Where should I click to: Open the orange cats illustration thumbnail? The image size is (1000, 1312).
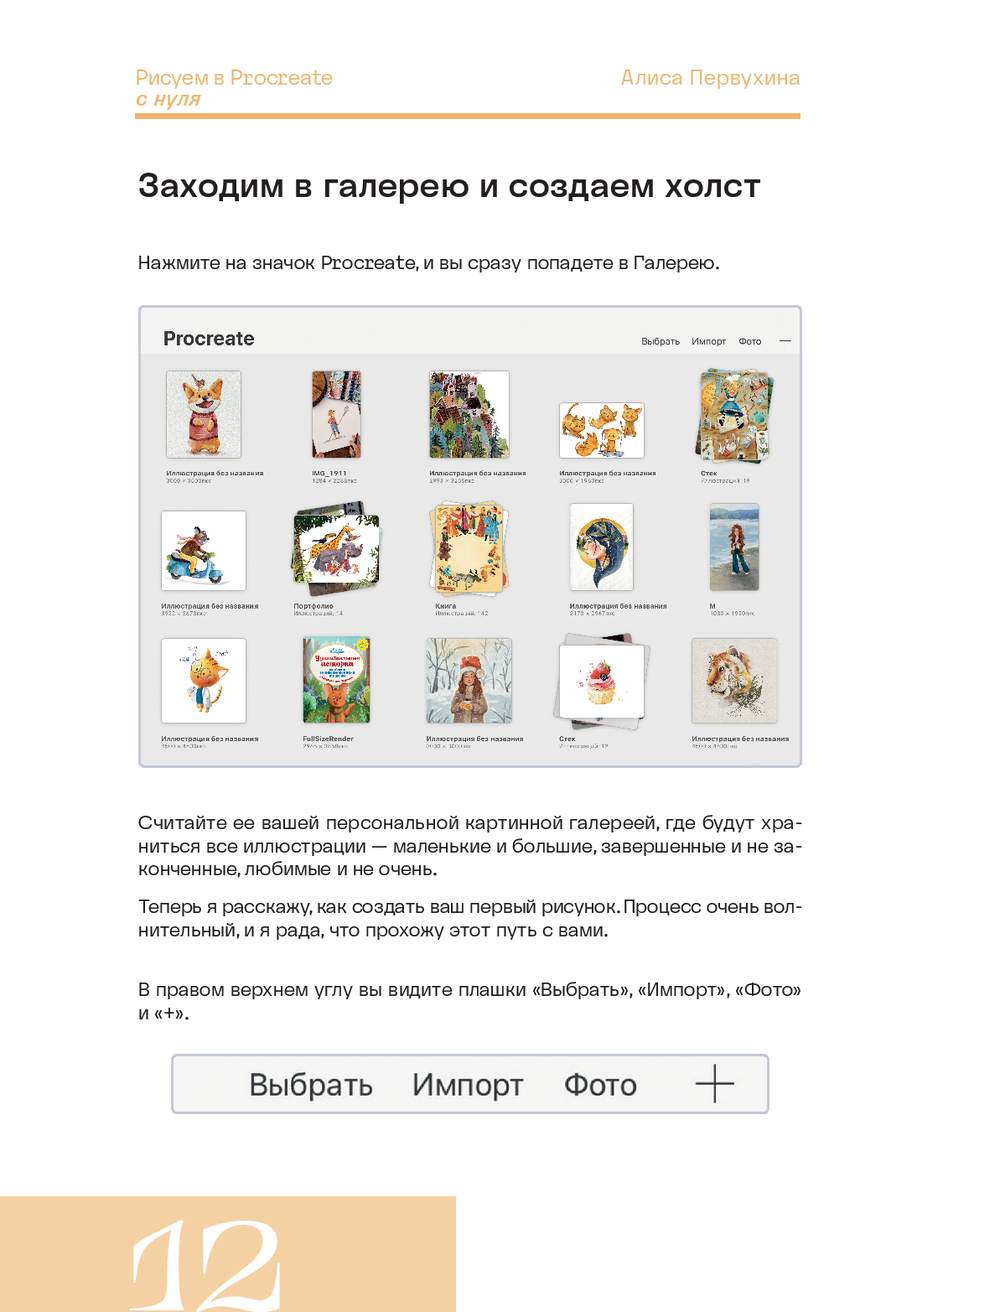602,430
